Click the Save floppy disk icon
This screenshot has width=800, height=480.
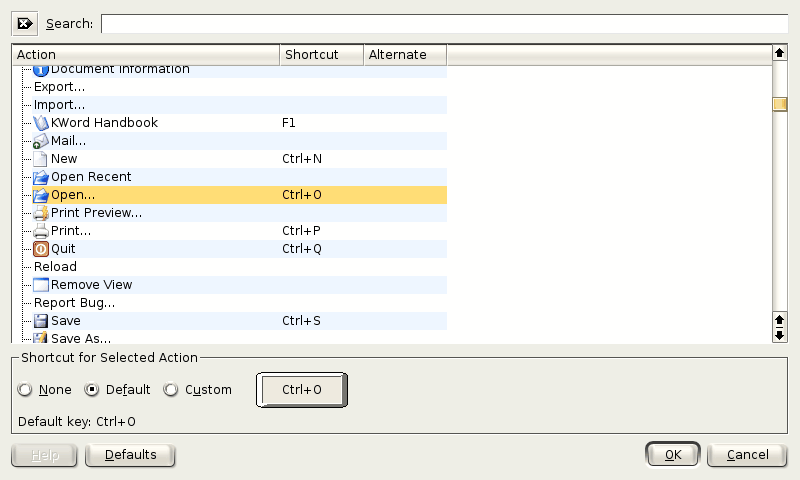point(41,321)
